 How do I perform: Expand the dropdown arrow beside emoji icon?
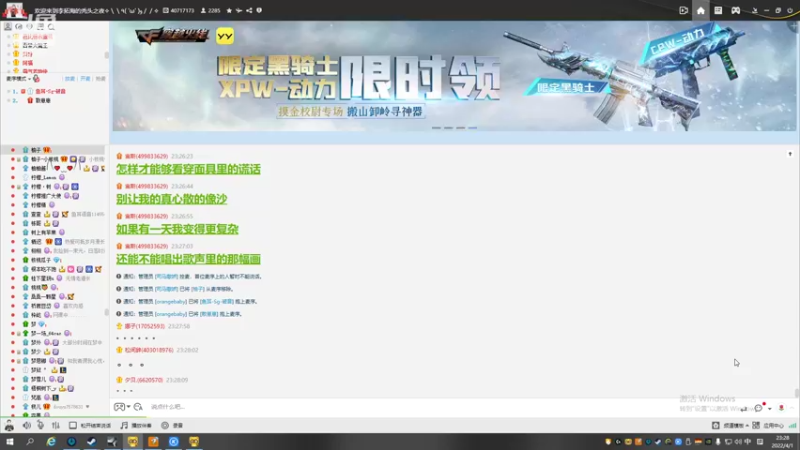click(129, 407)
